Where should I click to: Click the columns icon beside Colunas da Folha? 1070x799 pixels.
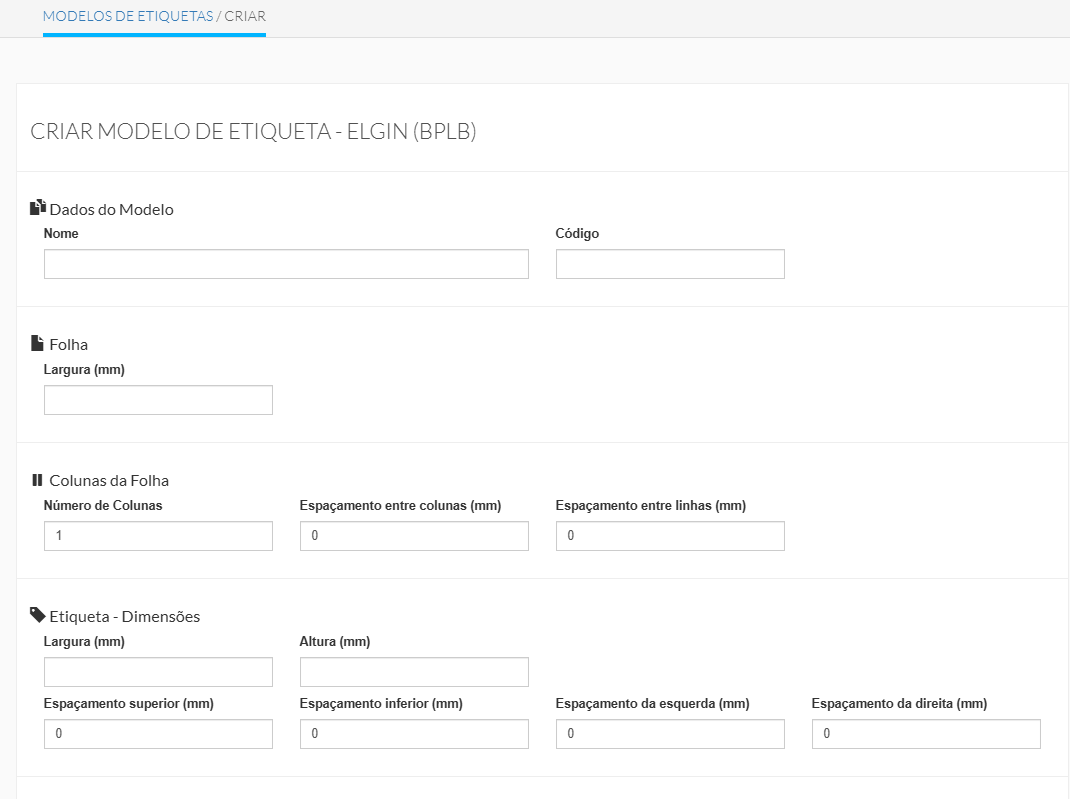pos(37,479)
